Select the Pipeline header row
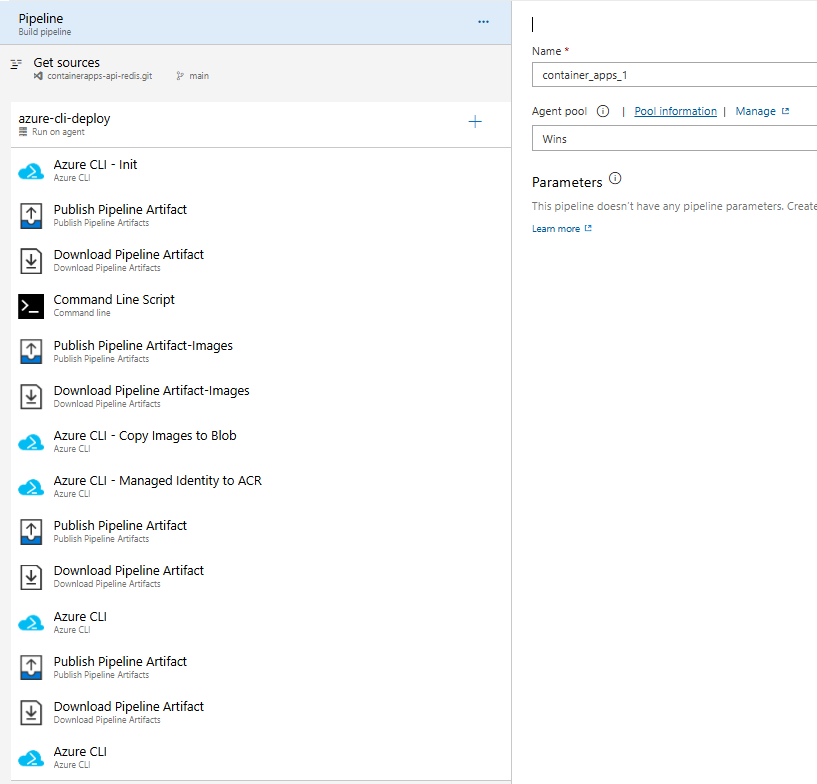This screenshot has width=817, height=784. (x=255, y=22)
